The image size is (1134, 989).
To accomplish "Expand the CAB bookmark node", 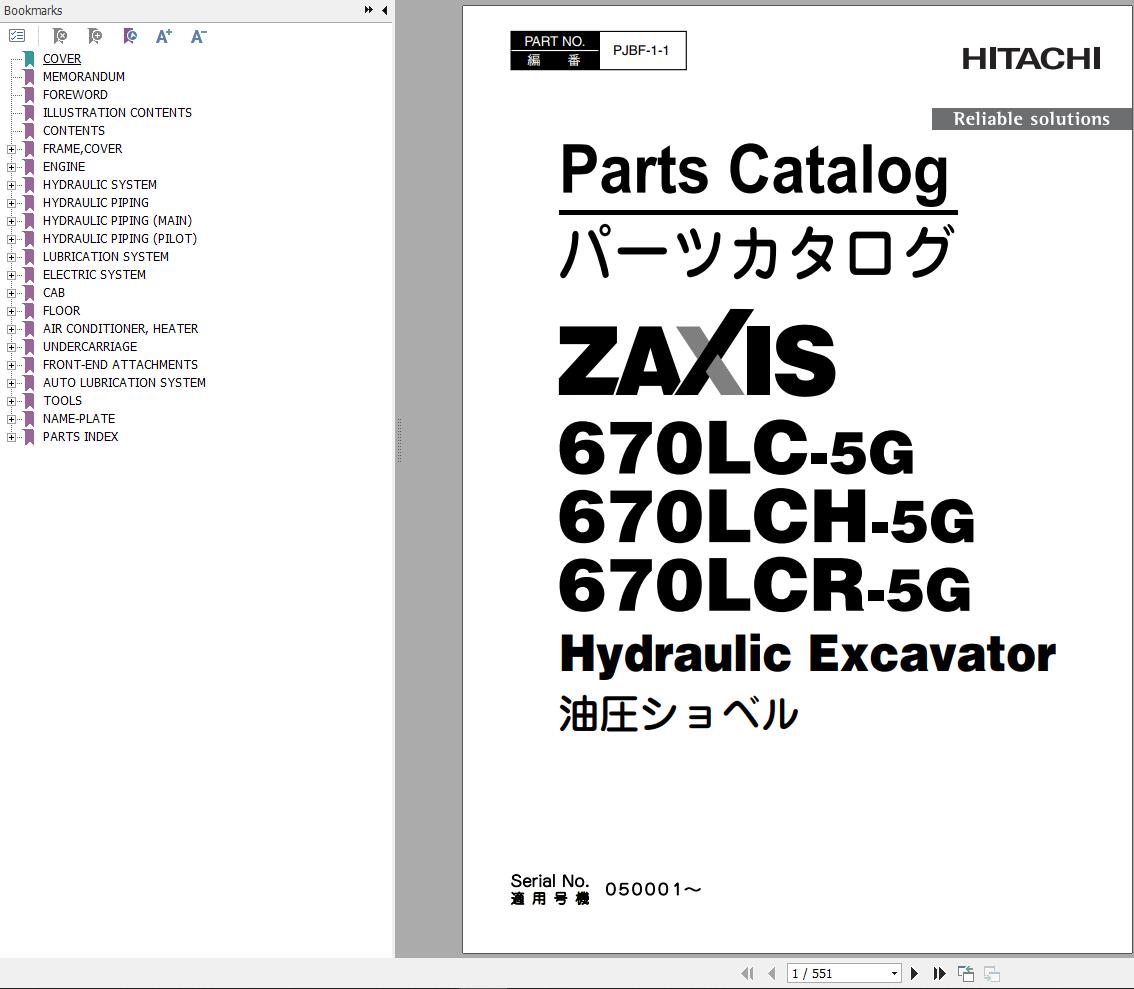I will pyautogui.click(x=11, y=294).
